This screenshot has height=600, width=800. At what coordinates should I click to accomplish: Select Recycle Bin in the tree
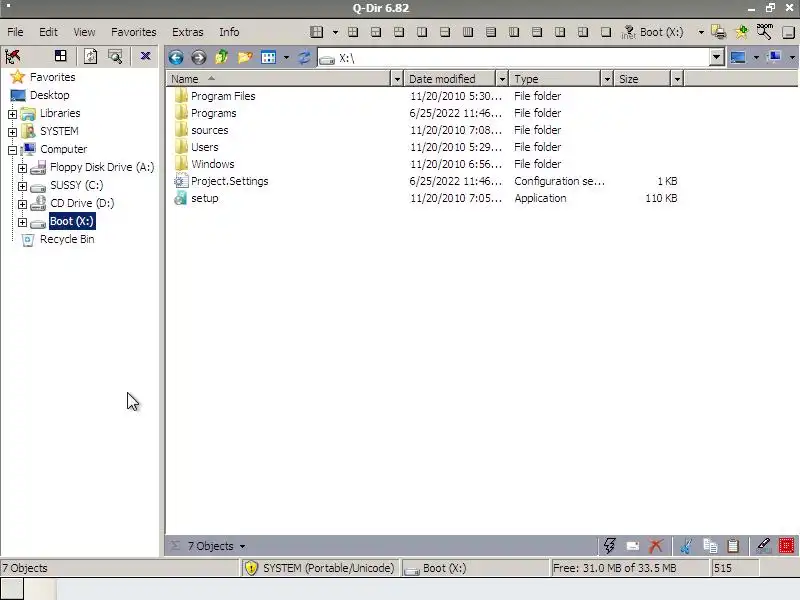pos(67,239)
